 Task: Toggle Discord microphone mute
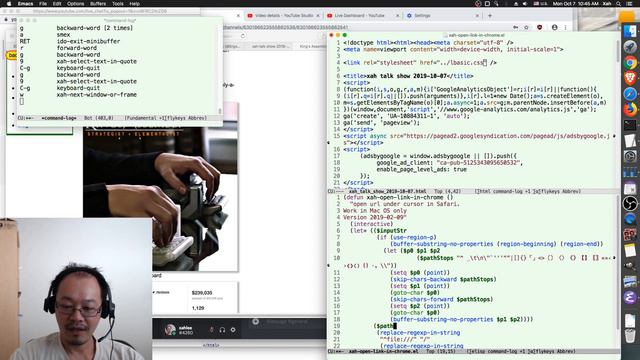211,330
